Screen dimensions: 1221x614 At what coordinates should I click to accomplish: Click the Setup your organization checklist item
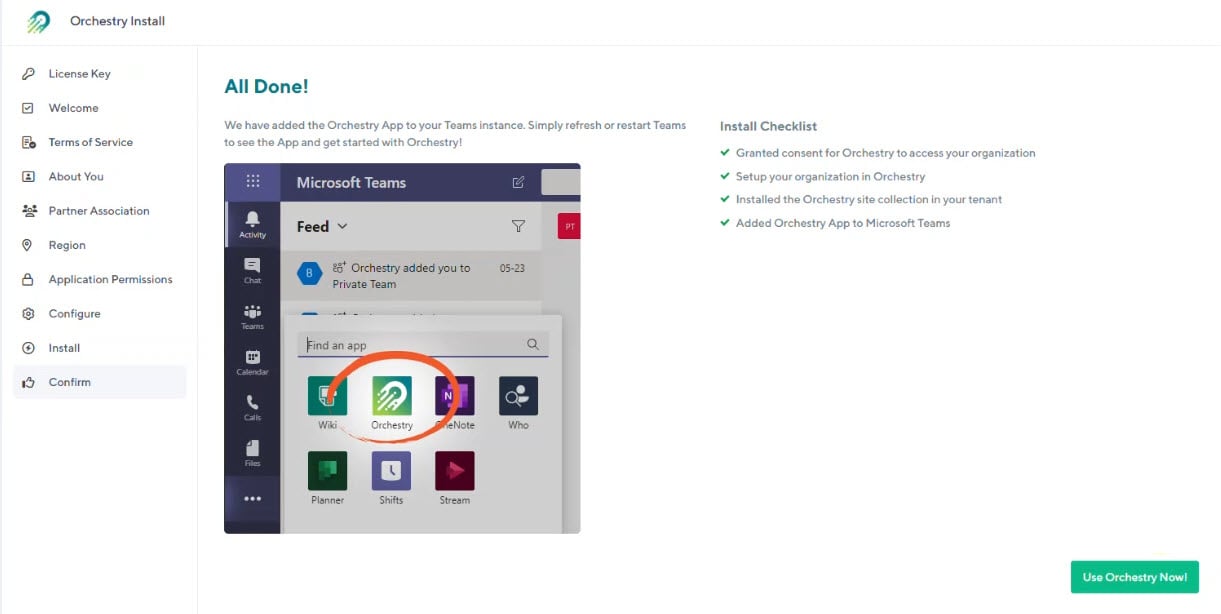click(830, 176)
